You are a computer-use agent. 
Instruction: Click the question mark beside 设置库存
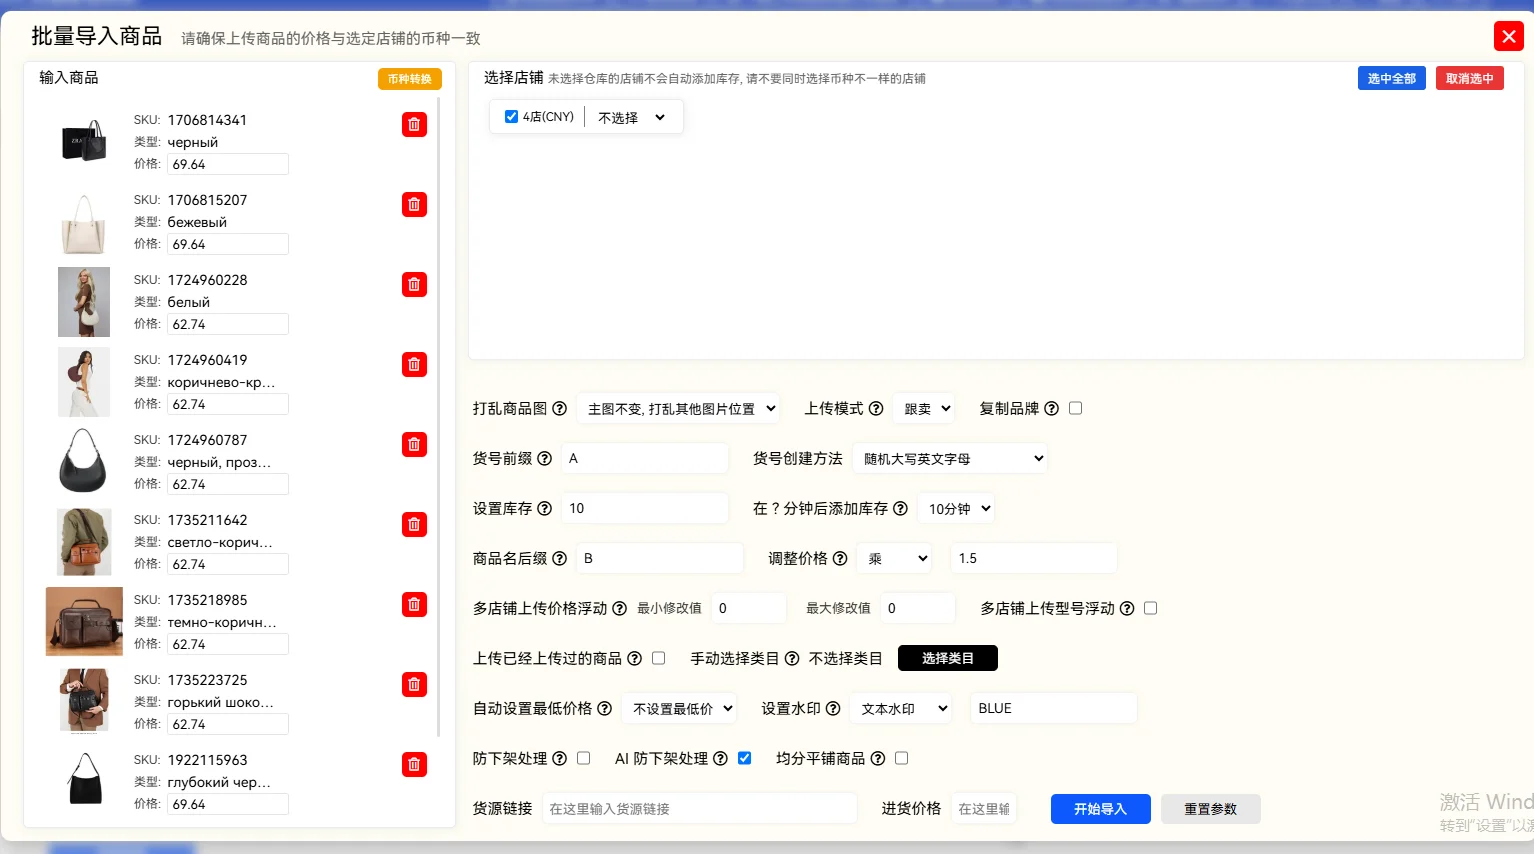pos(543,508)
